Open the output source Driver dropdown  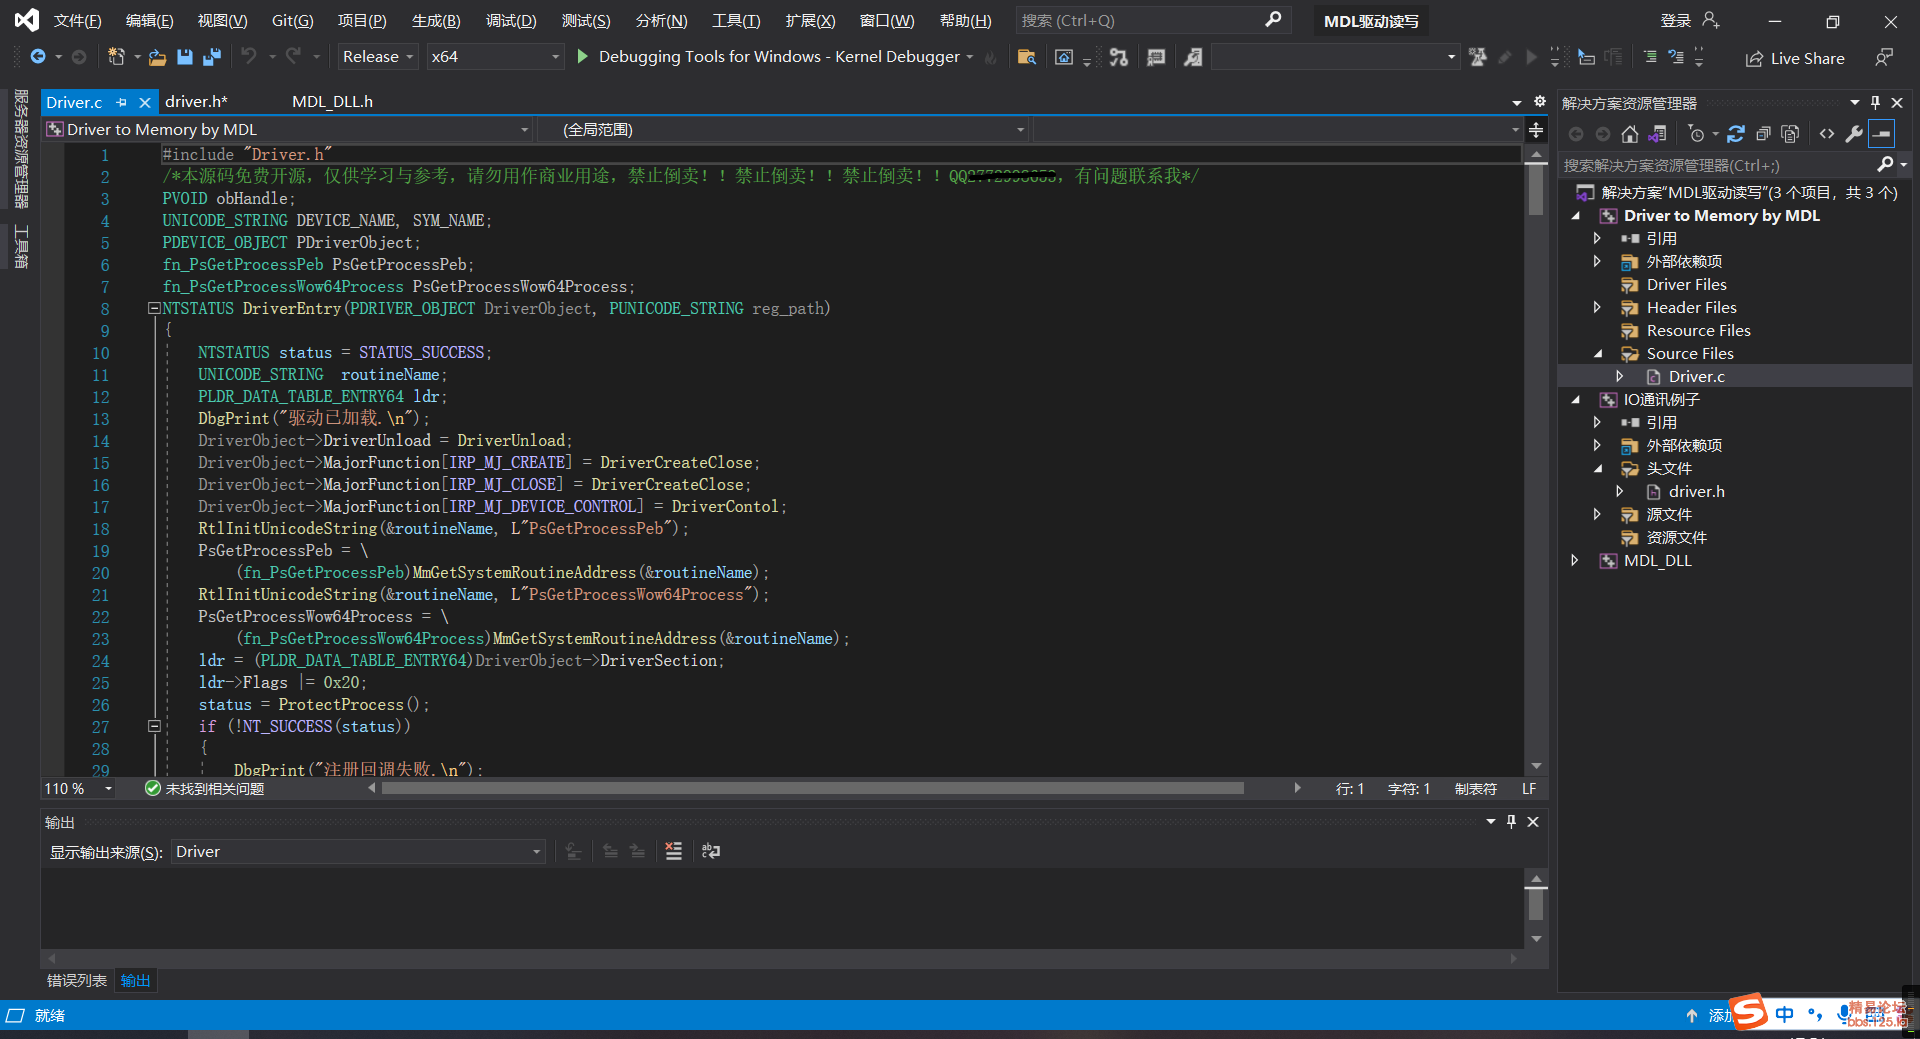click(358, 852)
